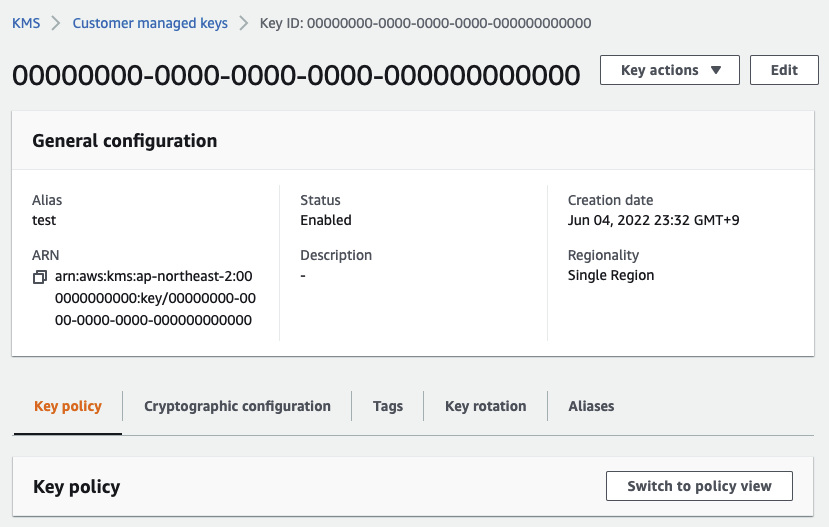Copy the key ARN using copy icon

(x=40, y=276)
